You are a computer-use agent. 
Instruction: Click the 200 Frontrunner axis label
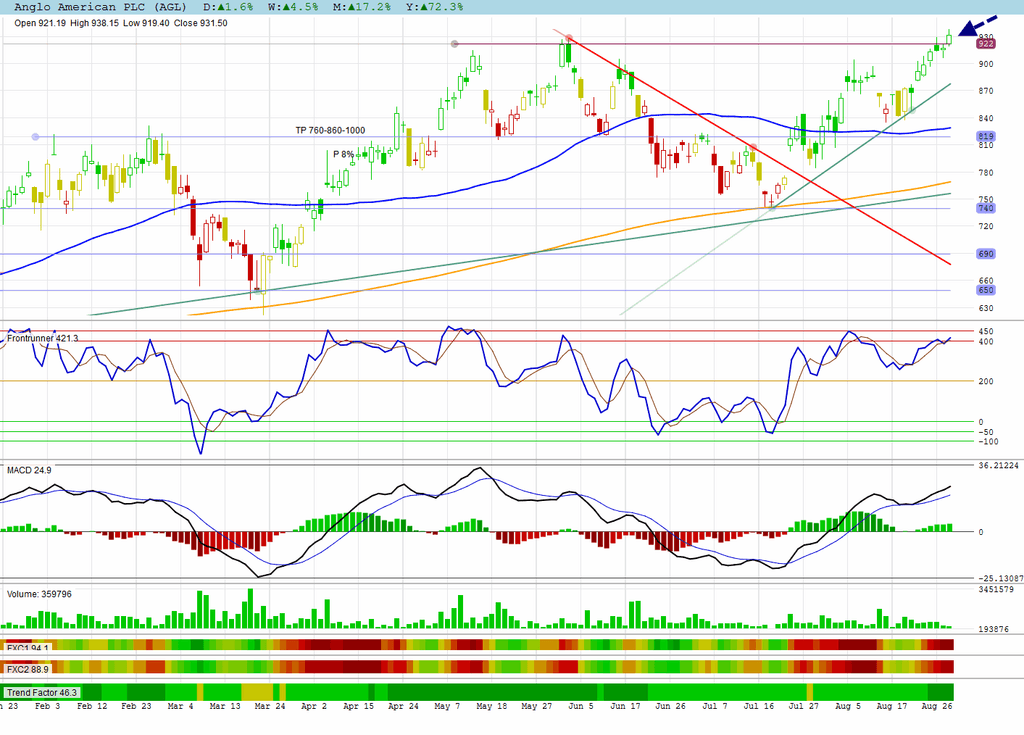click(x=985, y=381)
